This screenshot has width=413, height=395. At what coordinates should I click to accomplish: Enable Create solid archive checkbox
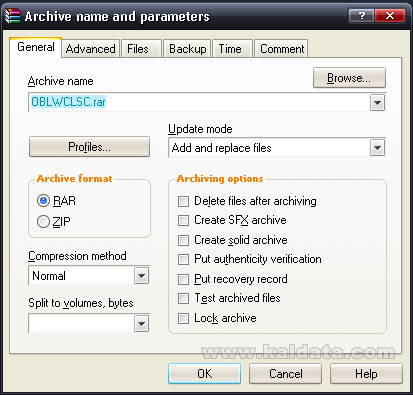183,240
